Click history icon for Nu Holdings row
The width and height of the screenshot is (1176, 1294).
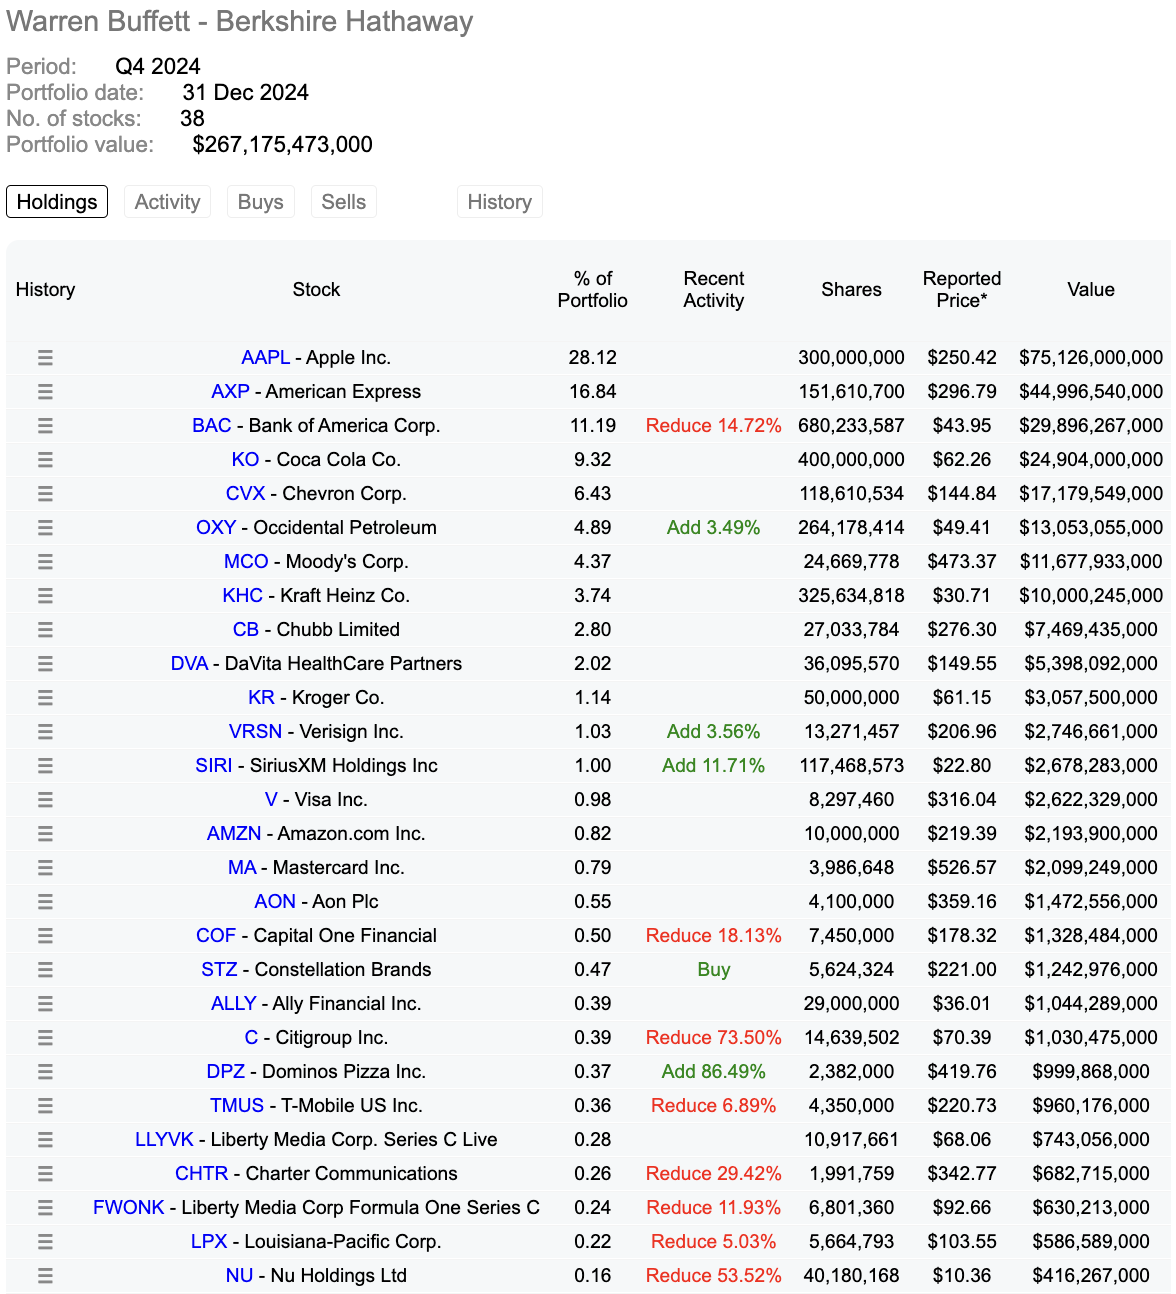point(45,1275)
